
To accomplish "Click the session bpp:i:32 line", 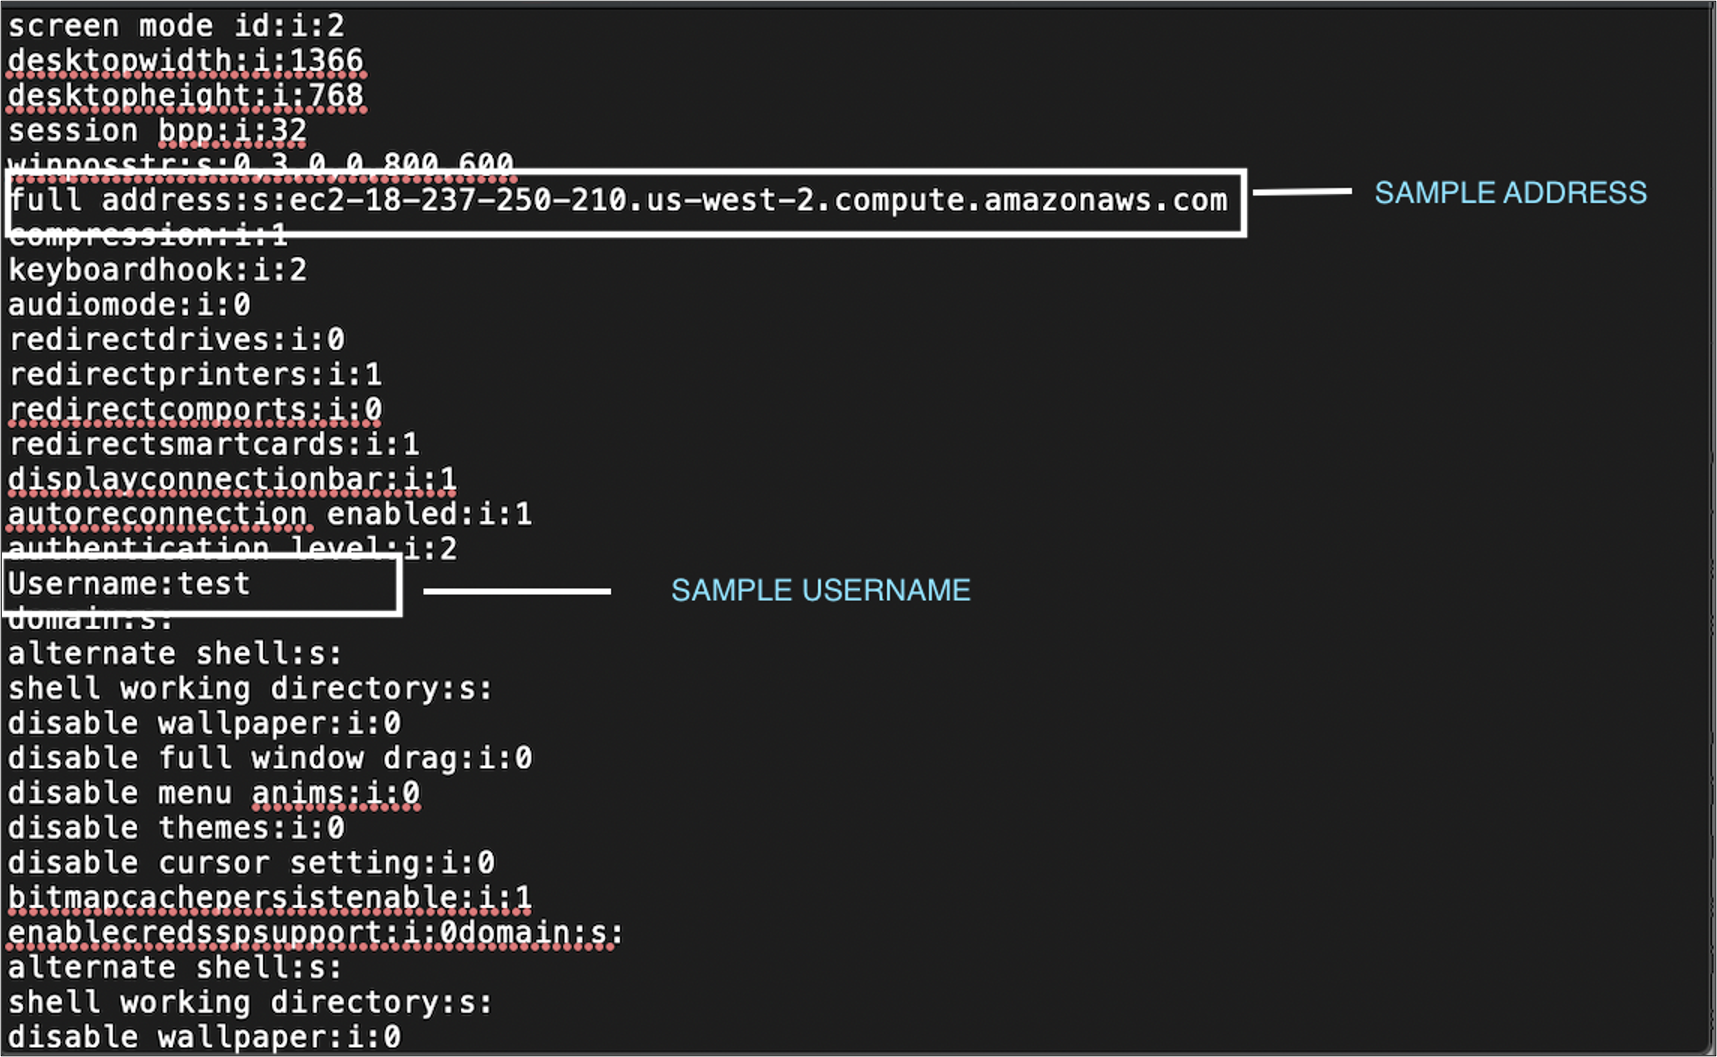I will click(157, 130).
